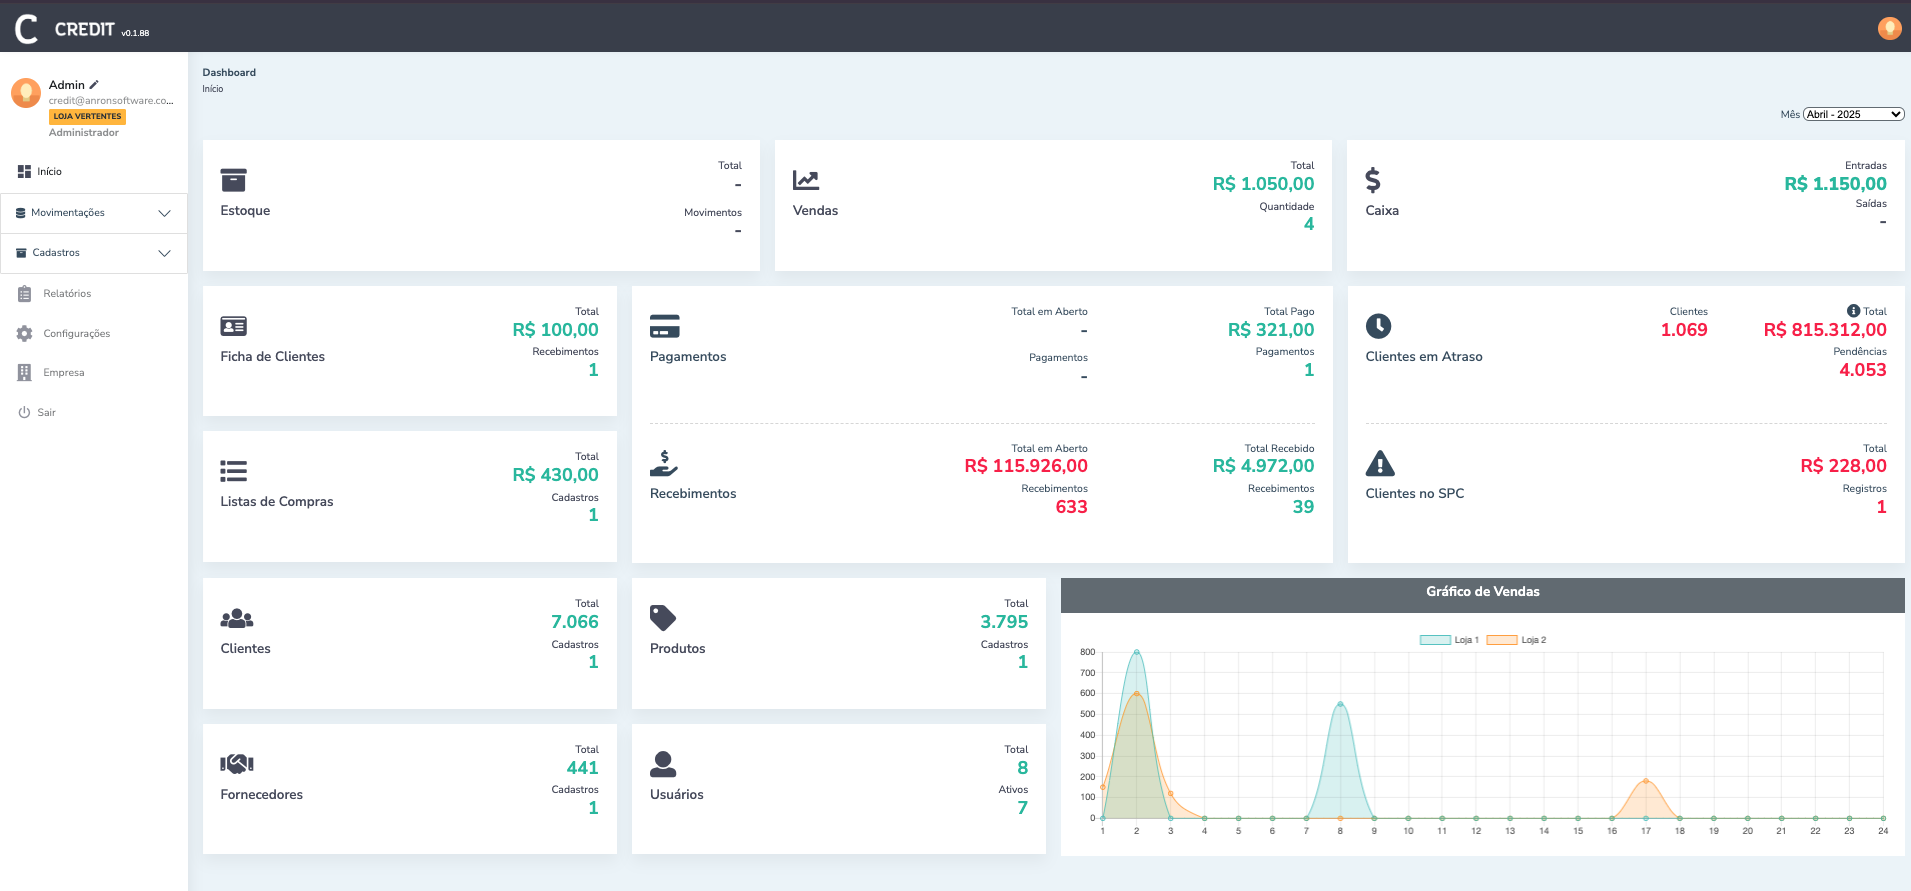Open the Empresa sidebar link
Image resolution: width=1911 pixels, height=891 pixels.
63,373
